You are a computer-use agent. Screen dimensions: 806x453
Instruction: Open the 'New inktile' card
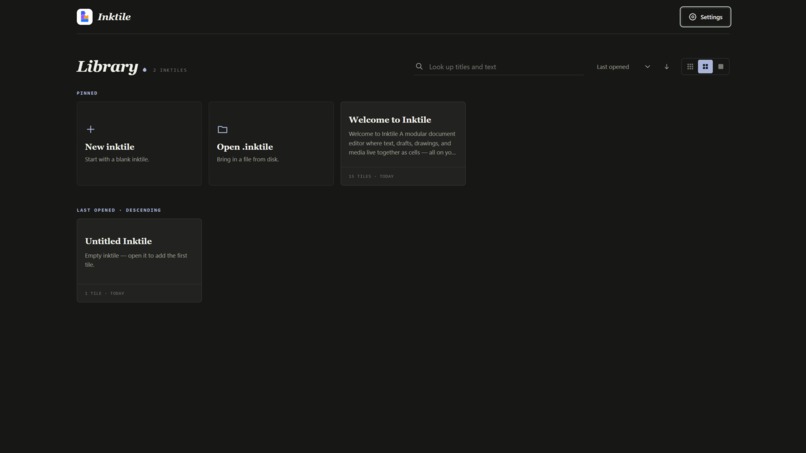(139, 143)
